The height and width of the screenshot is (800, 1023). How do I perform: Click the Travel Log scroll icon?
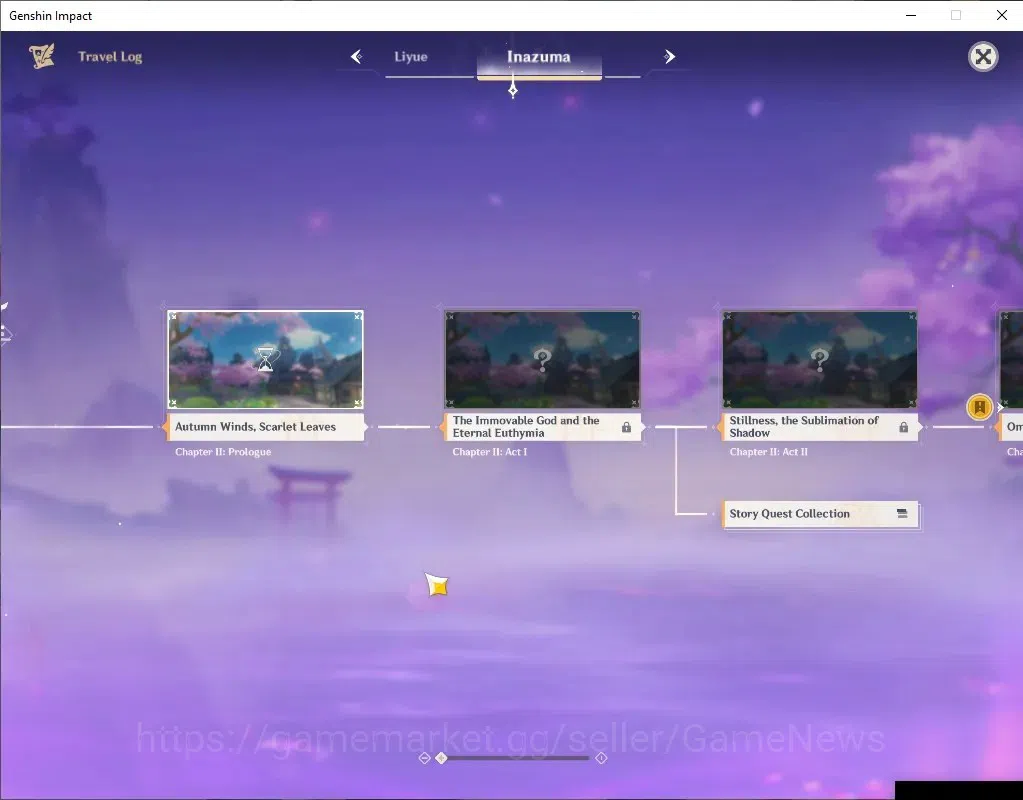pyautogui.click(x=42, y=56)
